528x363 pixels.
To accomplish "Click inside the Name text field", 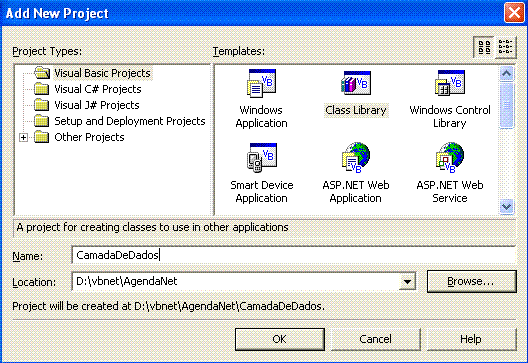I will pyautogui.click(x=294, y=255).
